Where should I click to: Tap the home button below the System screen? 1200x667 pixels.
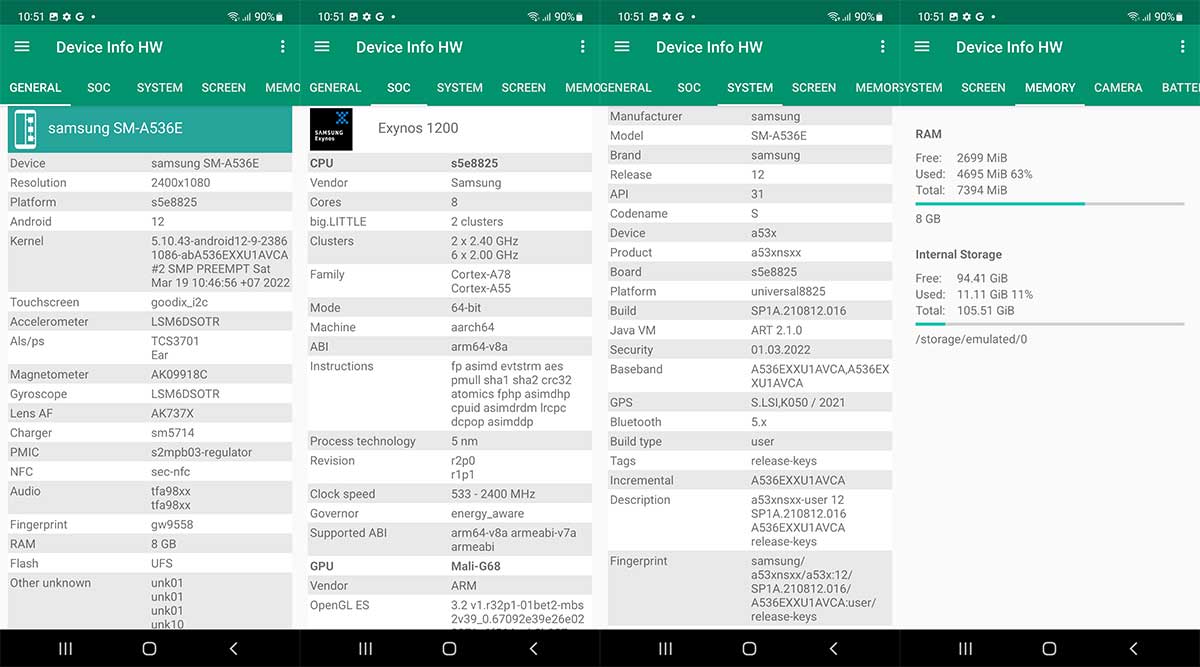pos(749,649)
